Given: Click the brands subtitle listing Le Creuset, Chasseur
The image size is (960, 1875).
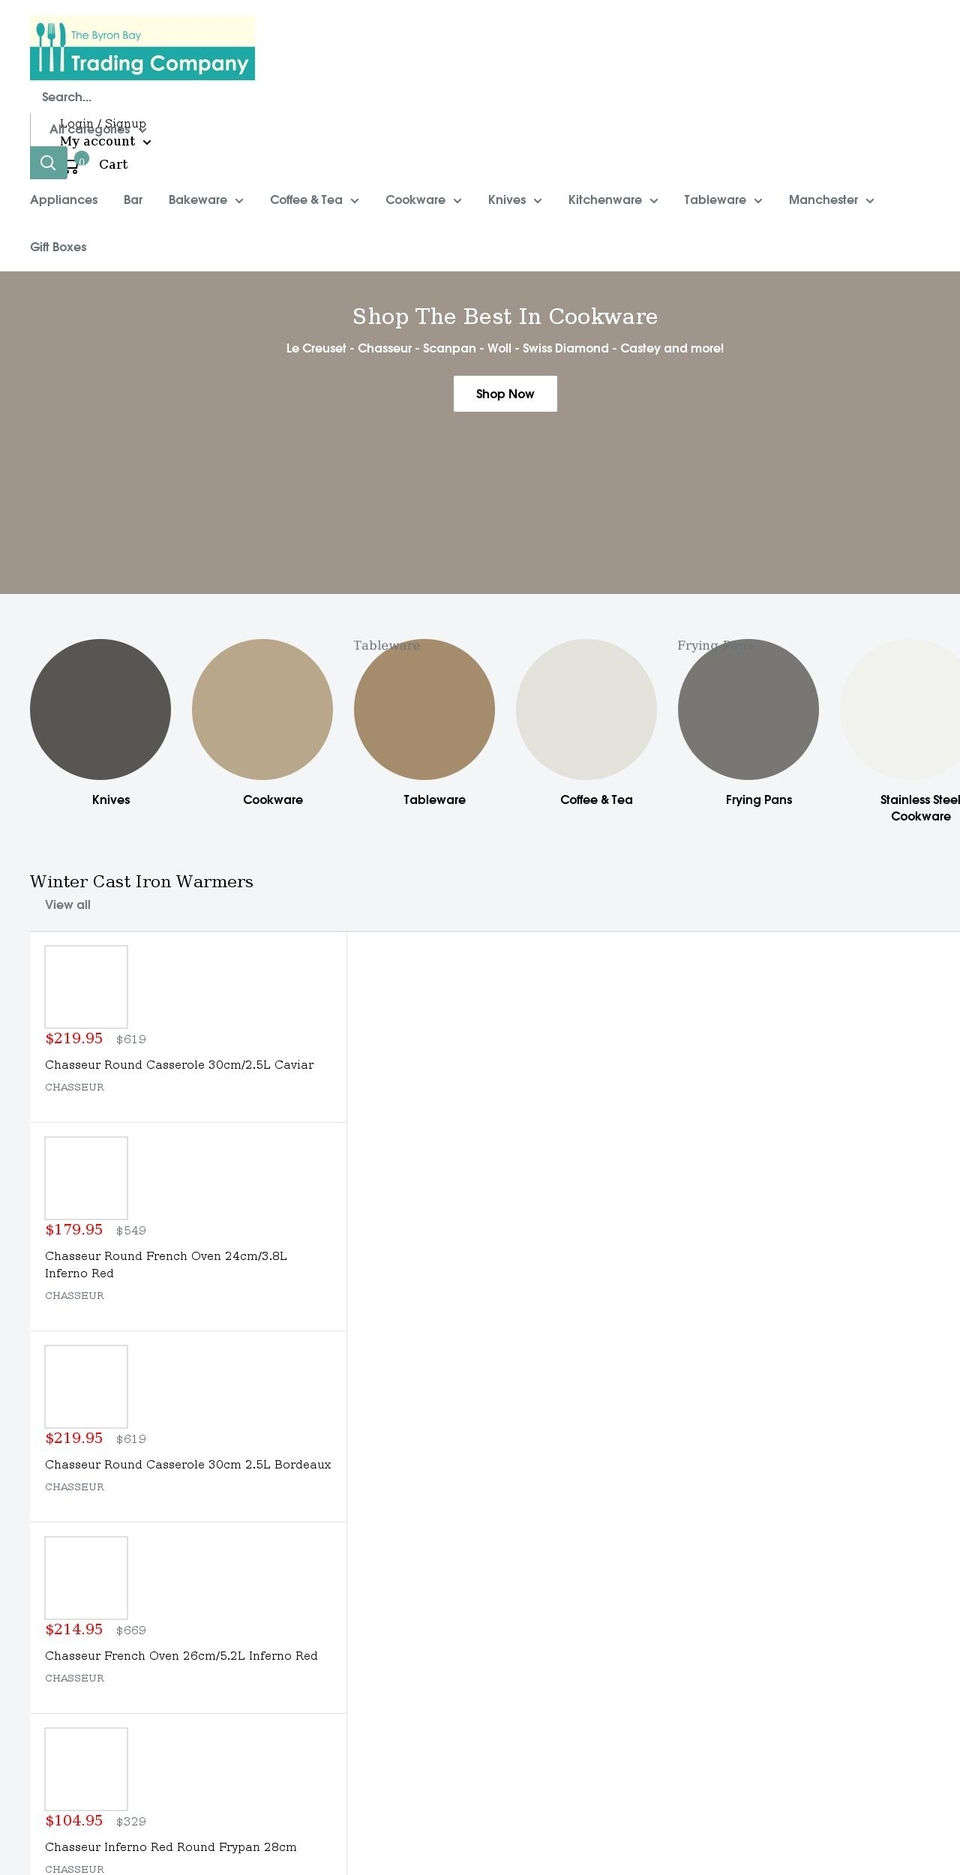Looking at the screenshot, I should click(x=505, y=348).
